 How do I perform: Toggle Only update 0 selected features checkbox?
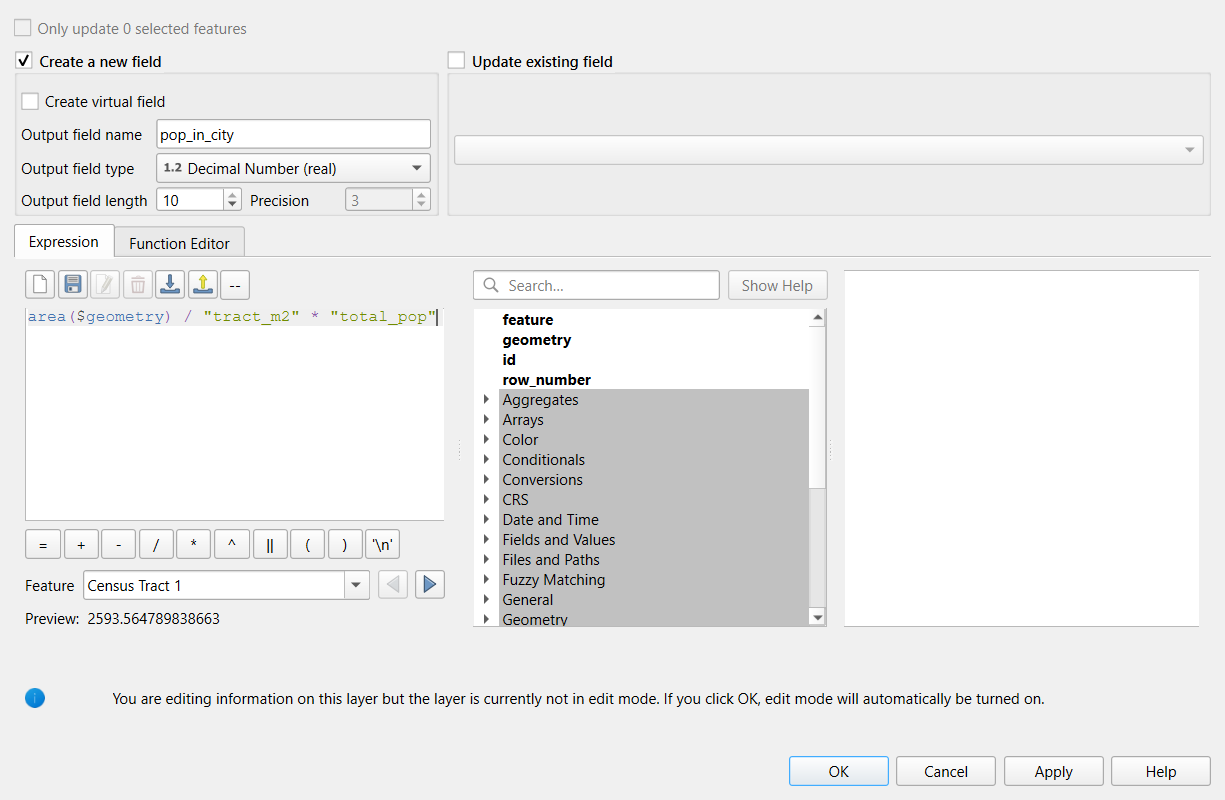click(23, 28)
